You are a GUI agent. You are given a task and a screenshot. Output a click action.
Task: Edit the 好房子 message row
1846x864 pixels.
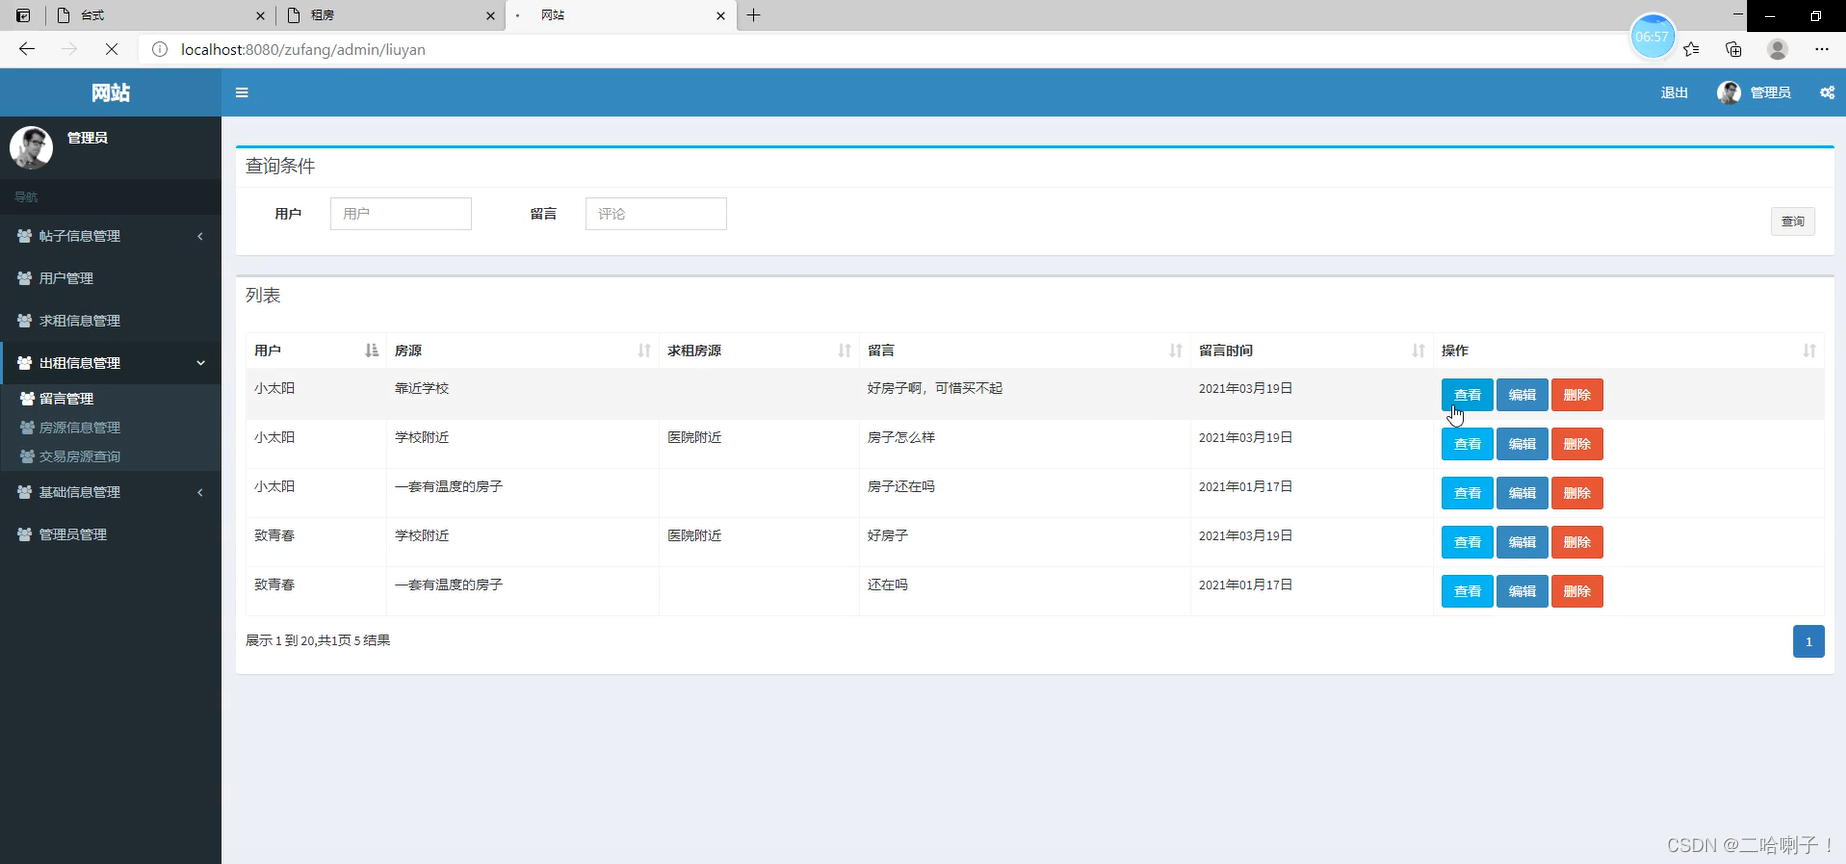pos(1522,542)
